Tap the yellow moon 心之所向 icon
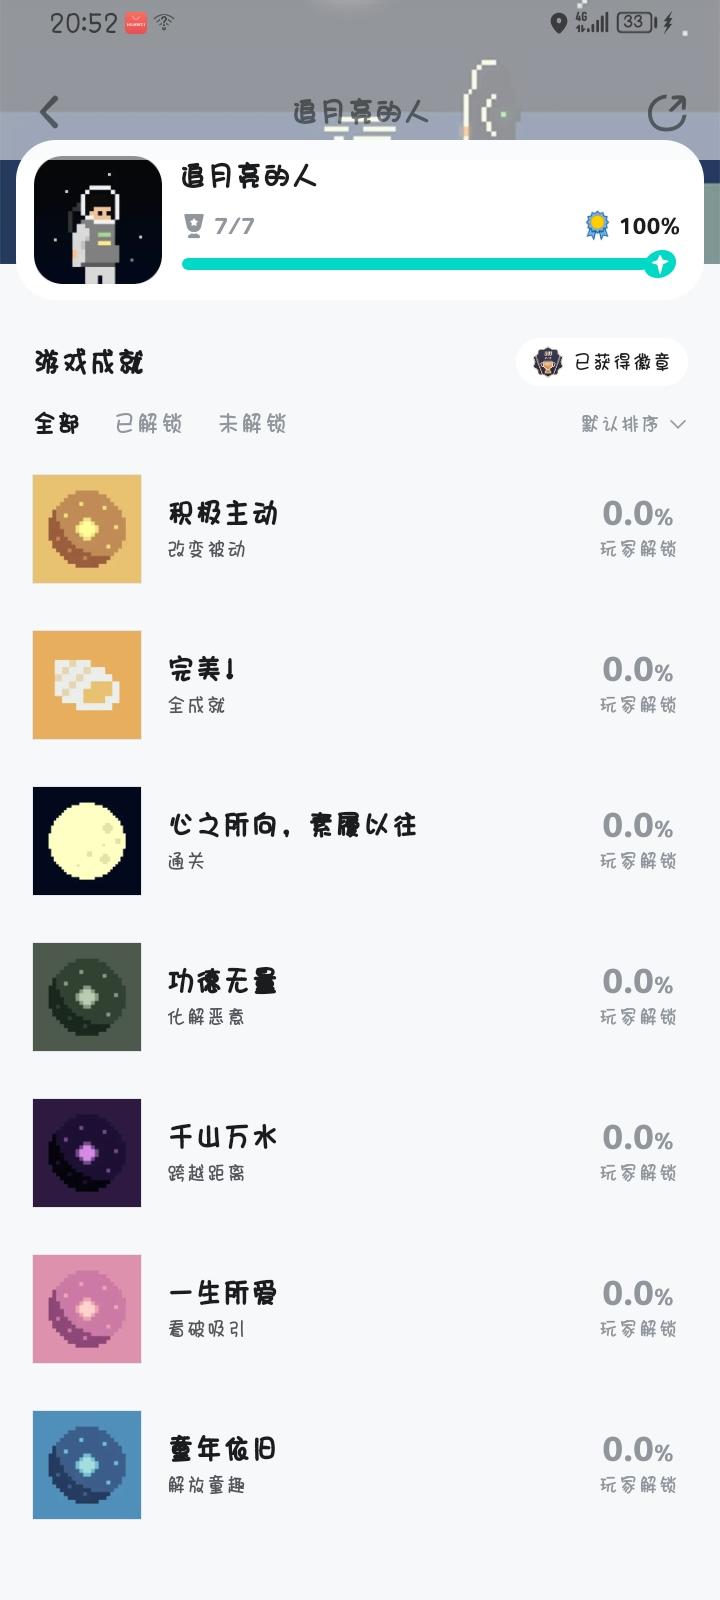This screenshot has width=720, height=1600. pos(87,841)
